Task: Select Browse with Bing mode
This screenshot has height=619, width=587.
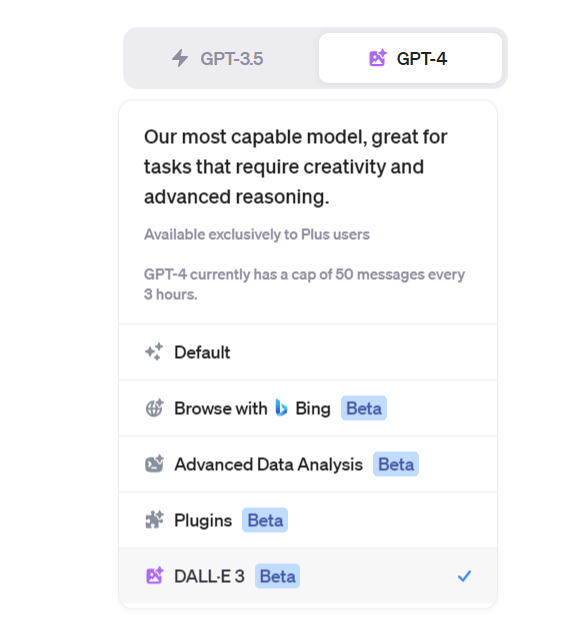Action: [308, 408]
